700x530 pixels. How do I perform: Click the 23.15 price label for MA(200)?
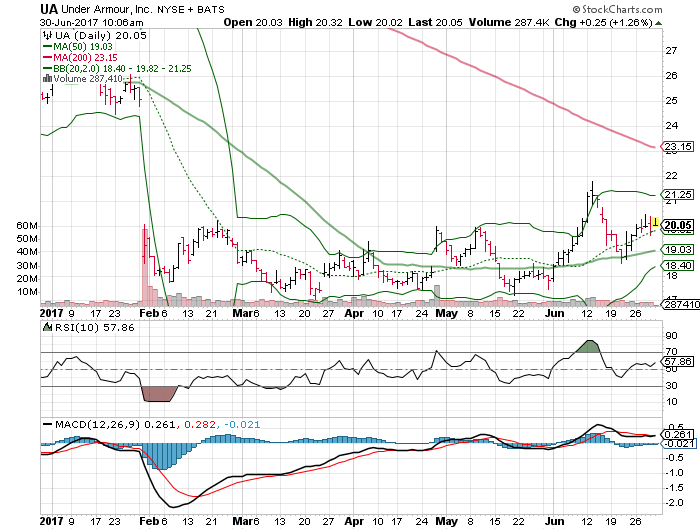point(678,146)
